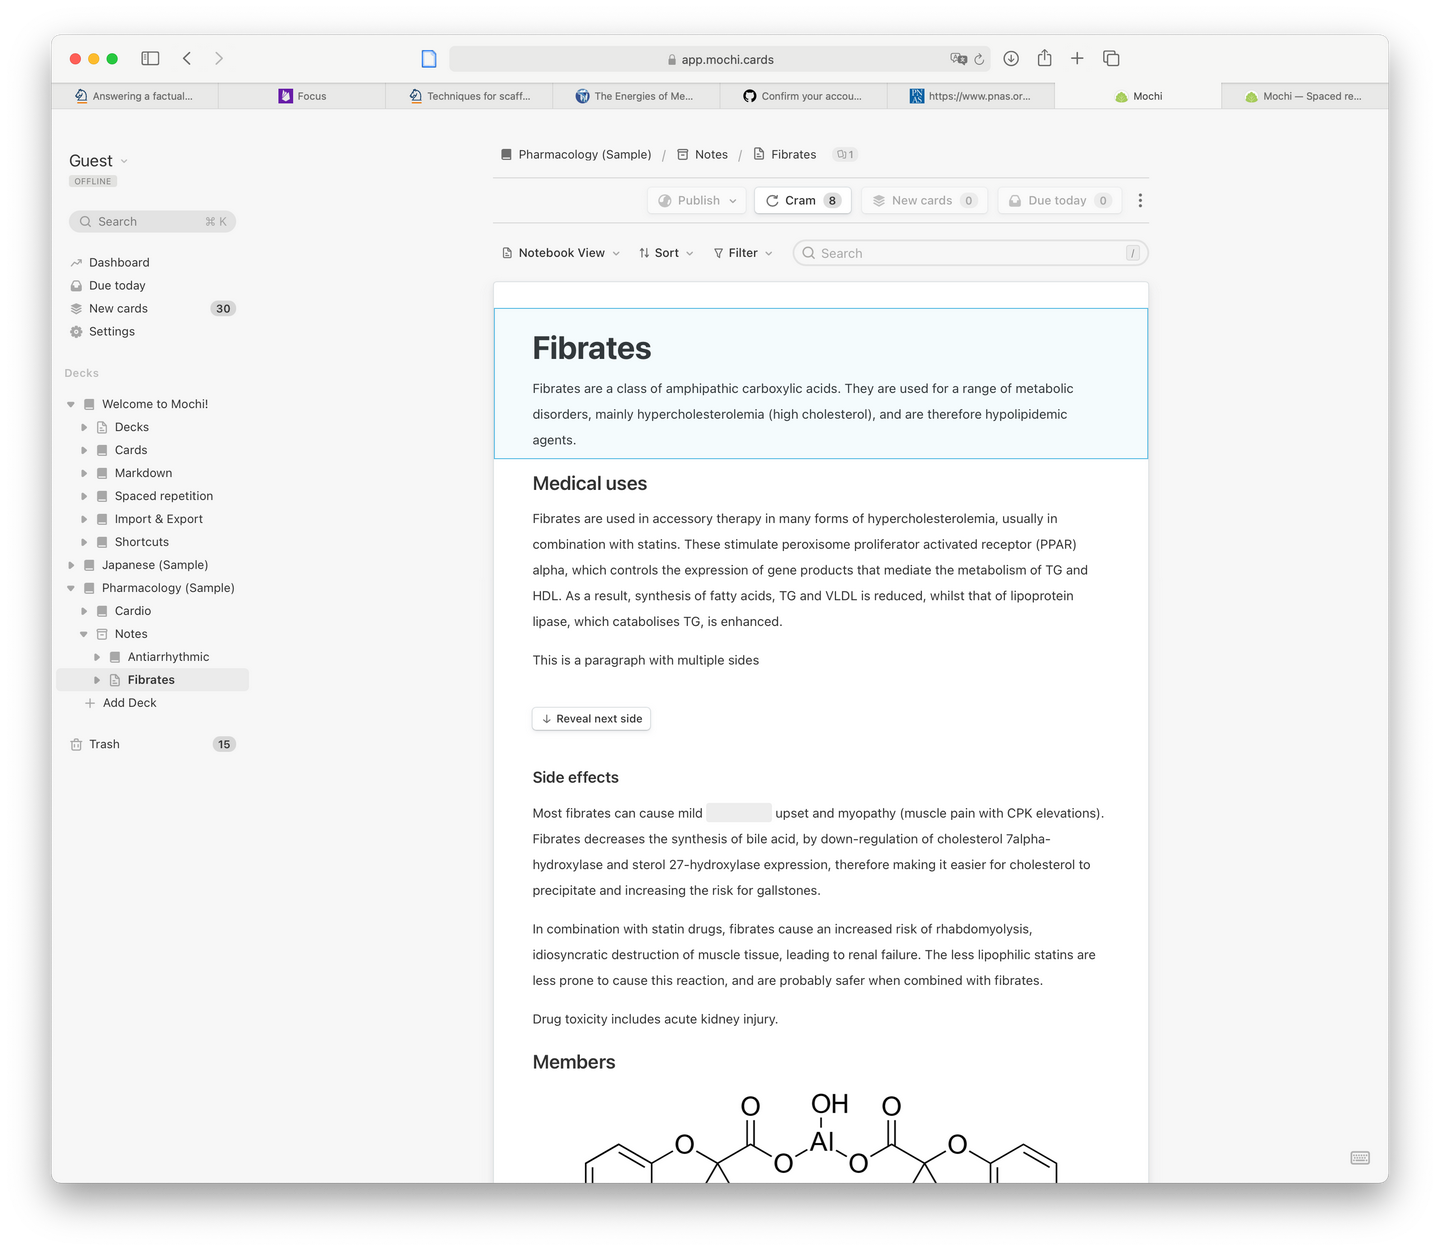Reveal the hidden cloze in Side effects
1440x1251 pixels.
(739, 813)
